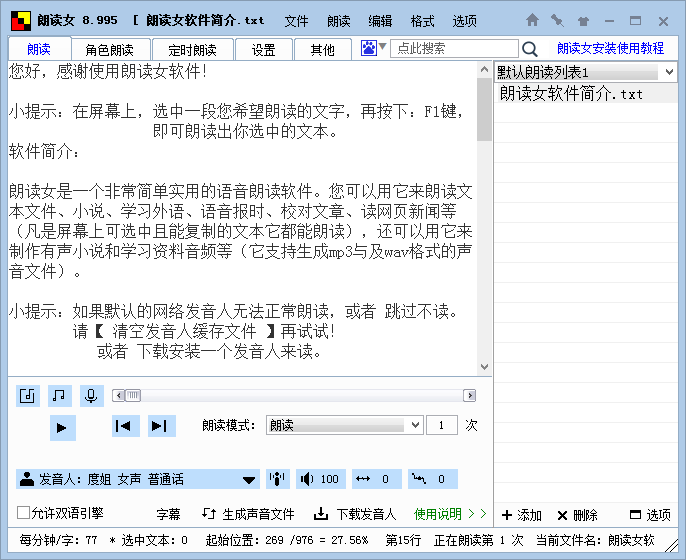Click the 生成声音文件 convert icon

click(209, 513)
